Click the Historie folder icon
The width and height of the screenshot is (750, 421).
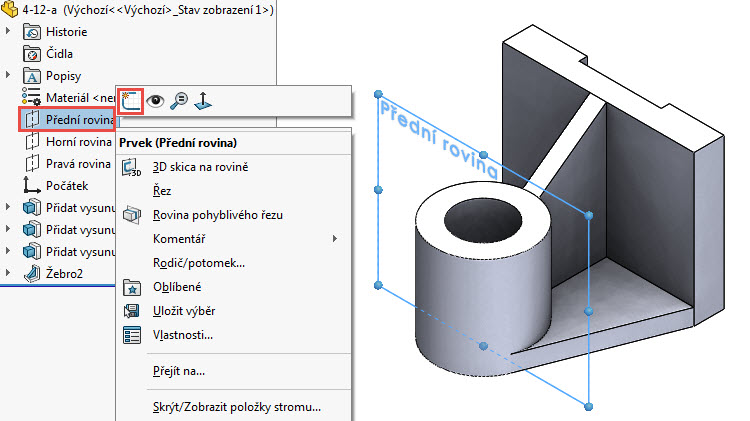[x=32, y=32]
